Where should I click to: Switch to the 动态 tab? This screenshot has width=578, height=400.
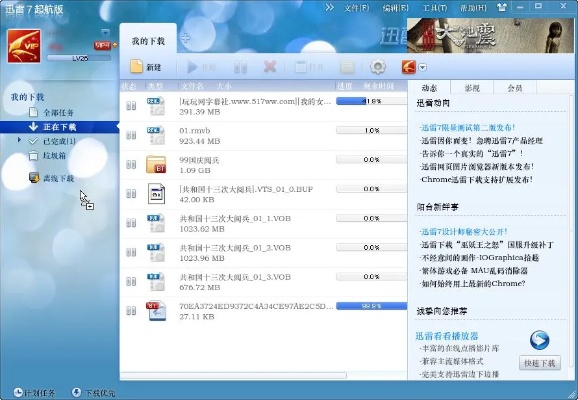pos(429,88)
